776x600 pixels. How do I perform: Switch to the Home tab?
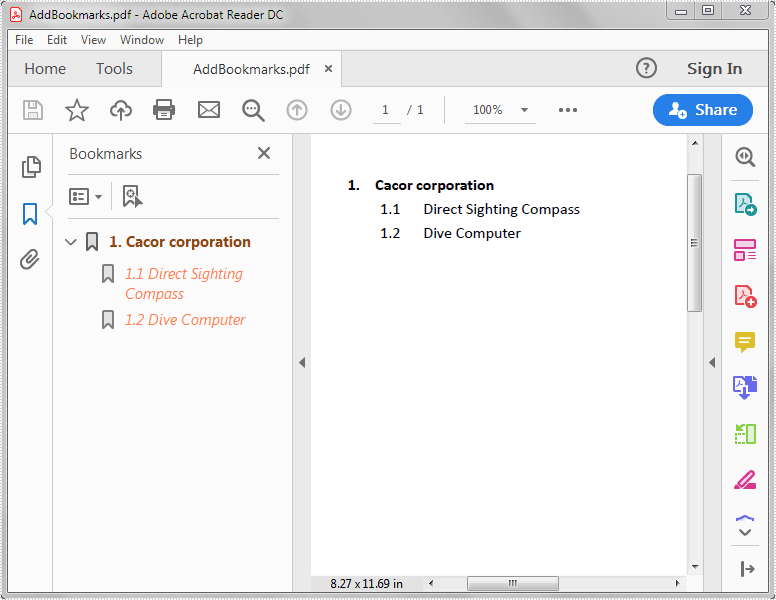click(x=45, y=68)
